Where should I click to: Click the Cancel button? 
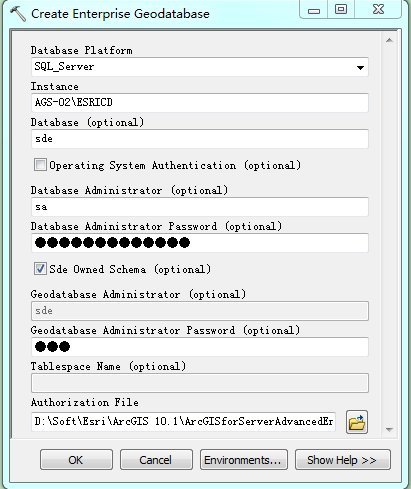point(156,460)
